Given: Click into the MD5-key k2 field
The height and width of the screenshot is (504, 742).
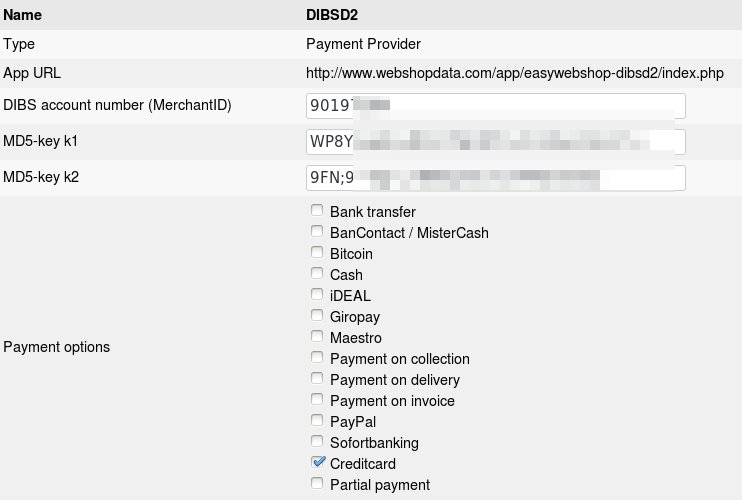Looking at the screenshot, I should (495, 178).
